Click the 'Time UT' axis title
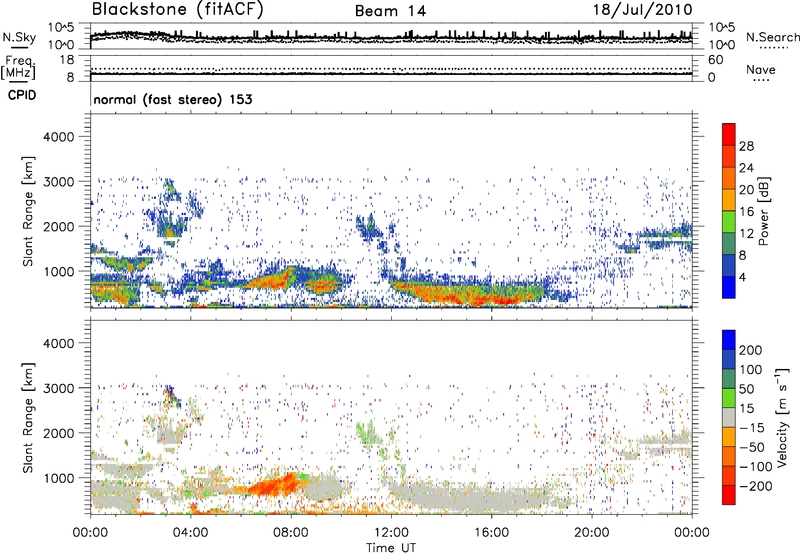 point(391,548)
